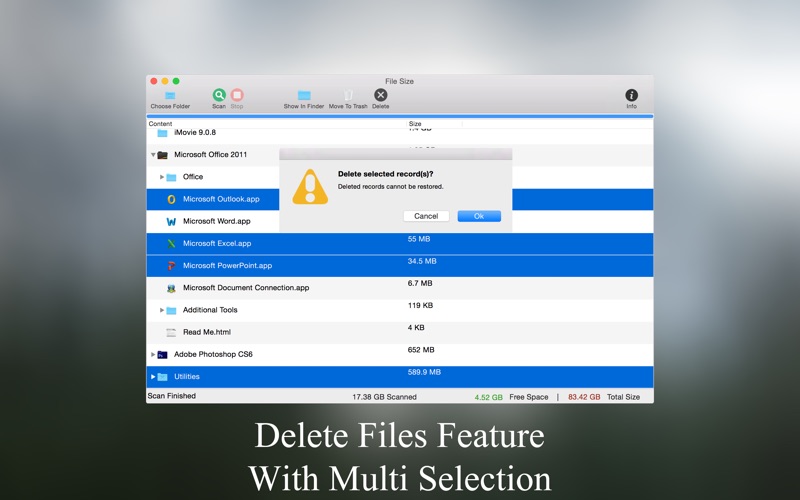Click the Office subfolder icon
This screenshot has height=500, width=800.
[171, 178]
